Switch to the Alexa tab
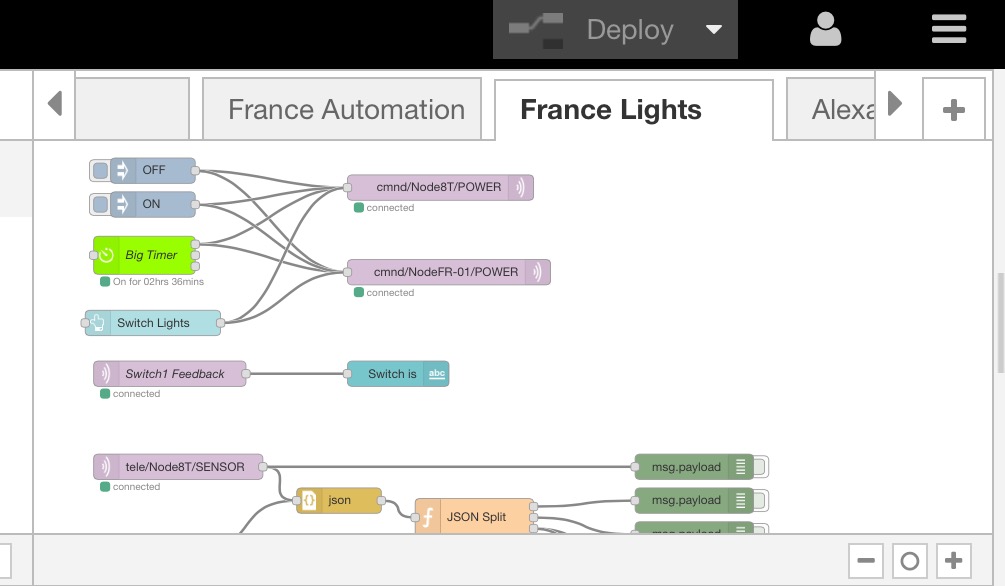Viewport: 1005px width, 586px height. click(x=831, y=110)
